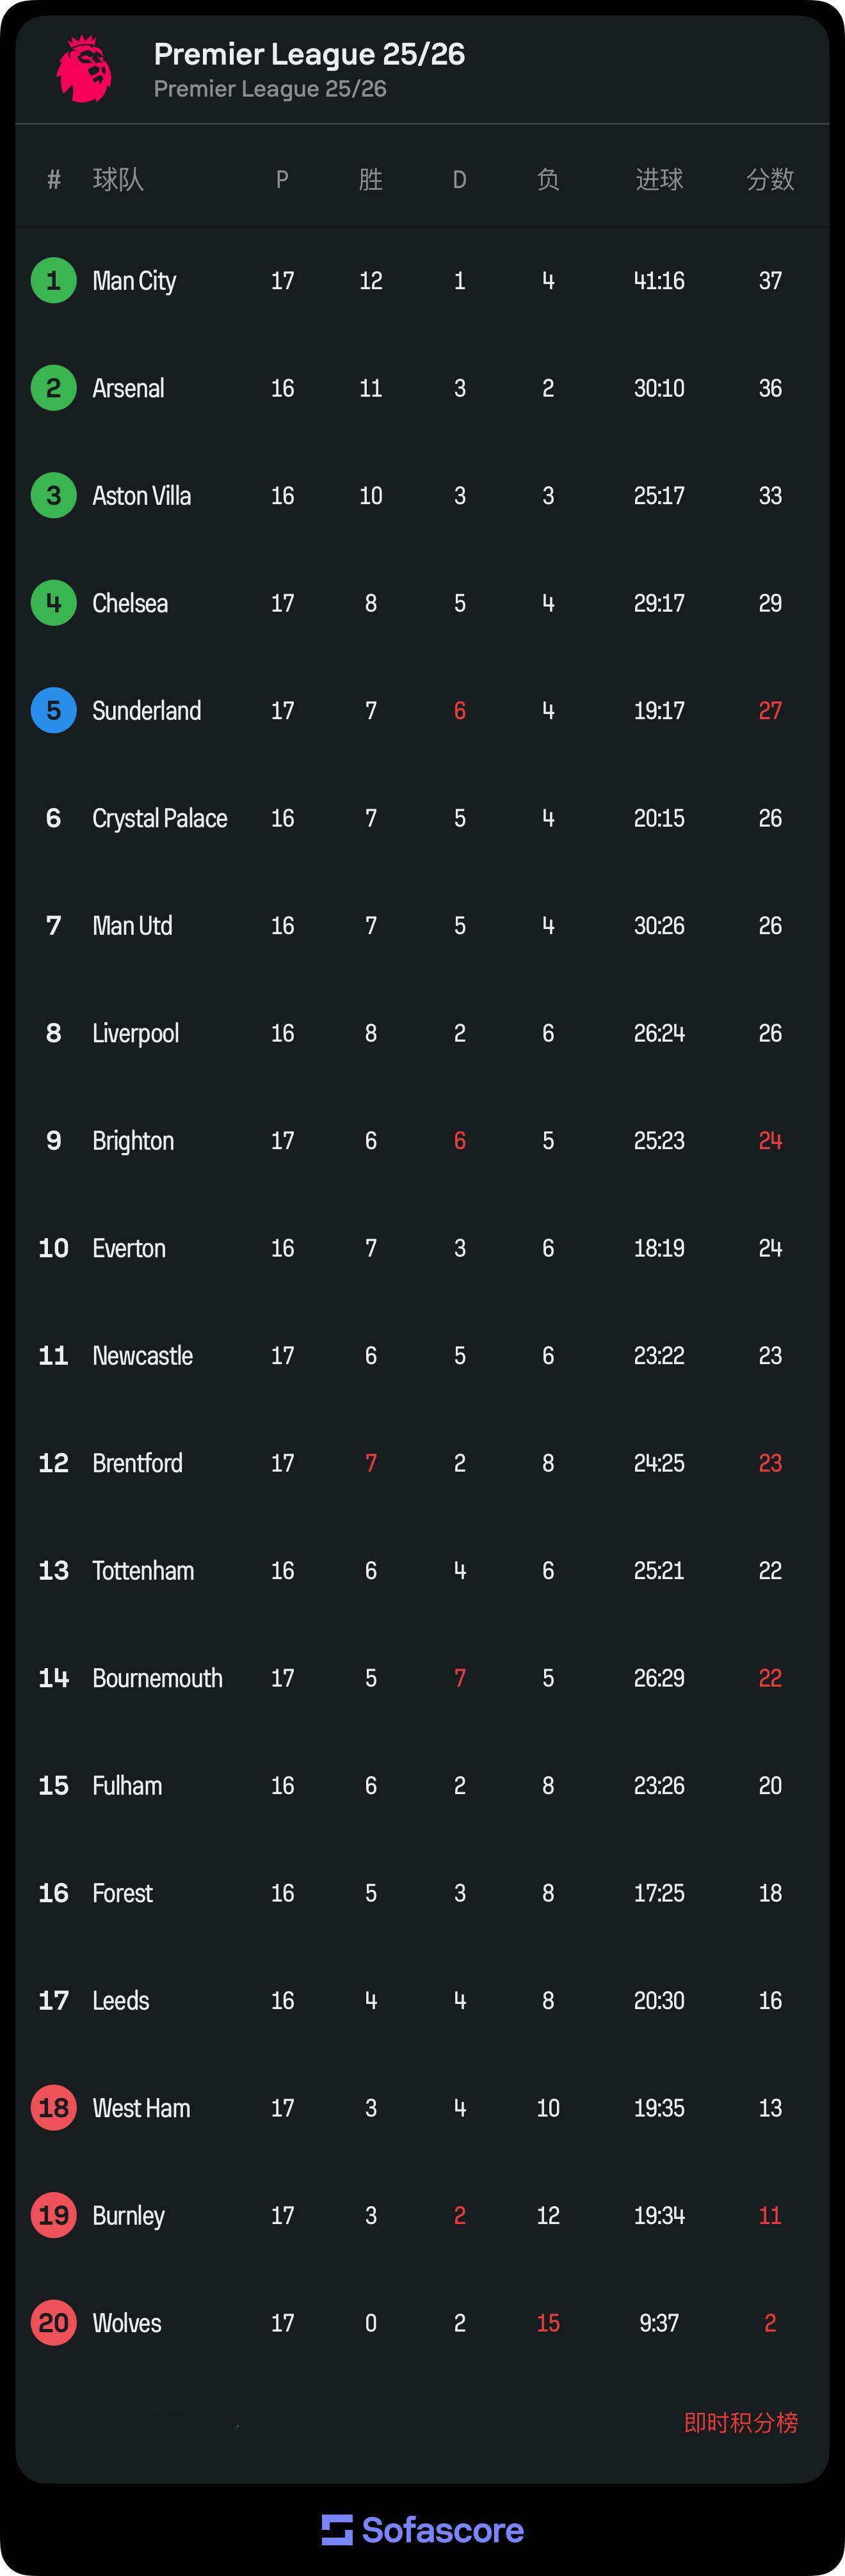
Task: Sort by the 进球 goals column header
Action: click(659, 180)
